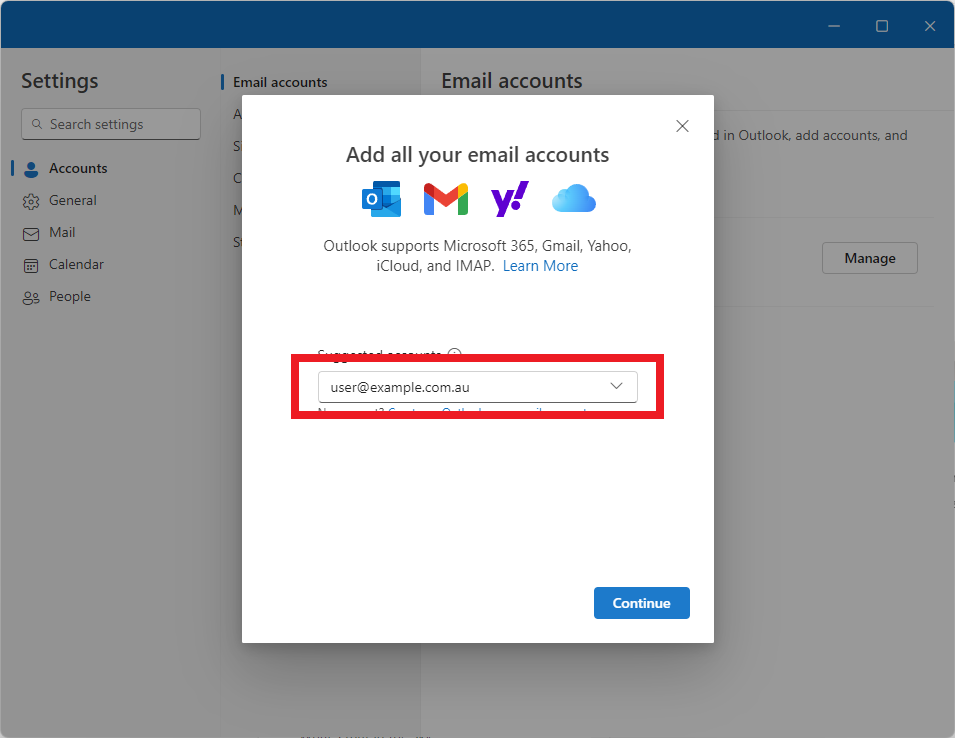
Task: Click the Outlook logo in the dialog
Action: (x=381, y=199)
